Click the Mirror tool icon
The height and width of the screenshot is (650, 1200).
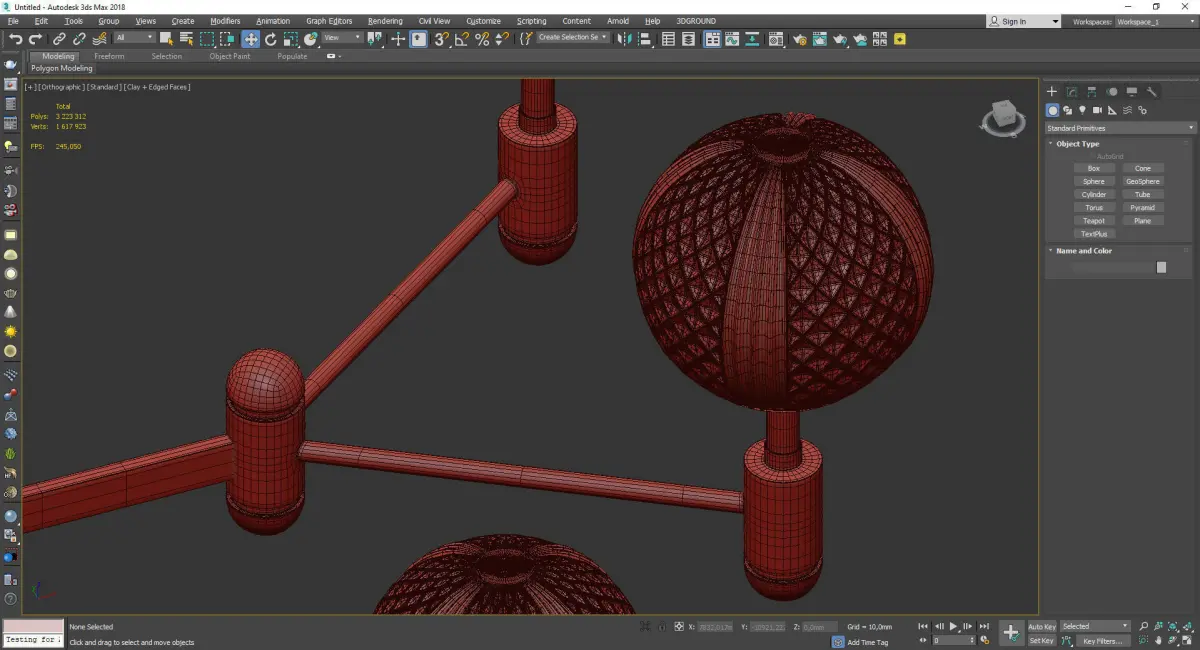tap(624, 39)
